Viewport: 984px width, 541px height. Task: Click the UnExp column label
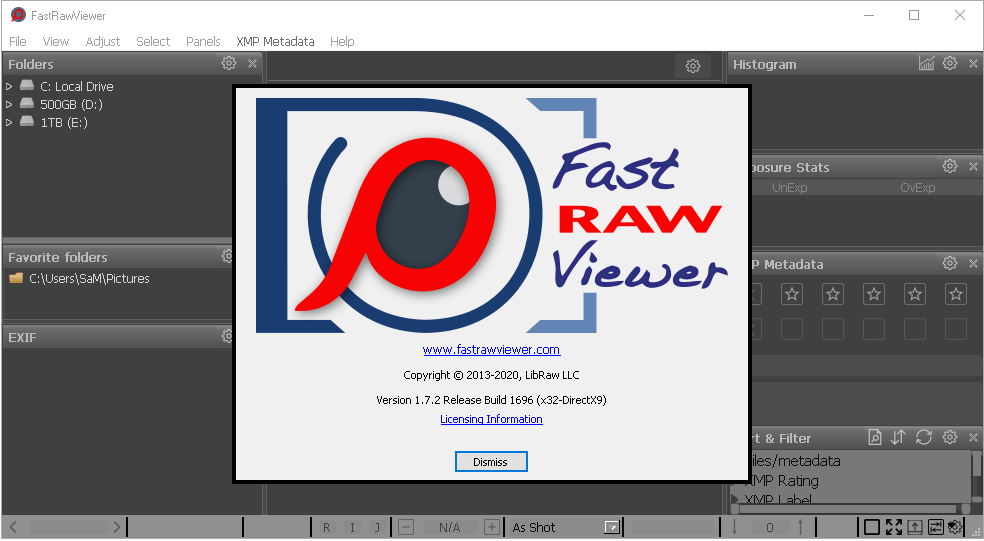[x=789, y=188]
